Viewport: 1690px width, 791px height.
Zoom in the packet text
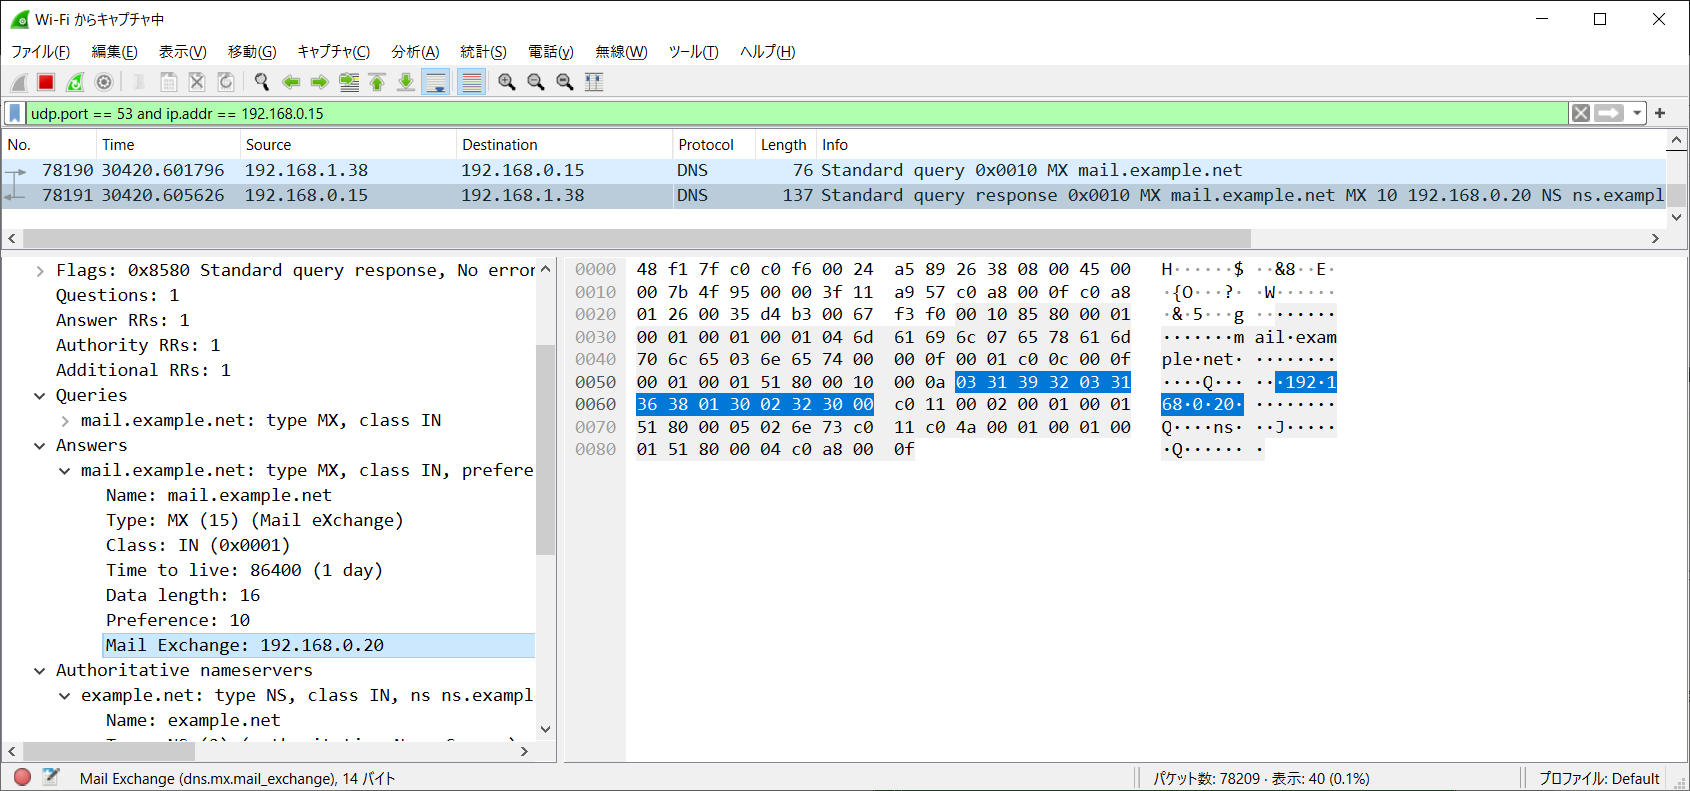point(507,82)
